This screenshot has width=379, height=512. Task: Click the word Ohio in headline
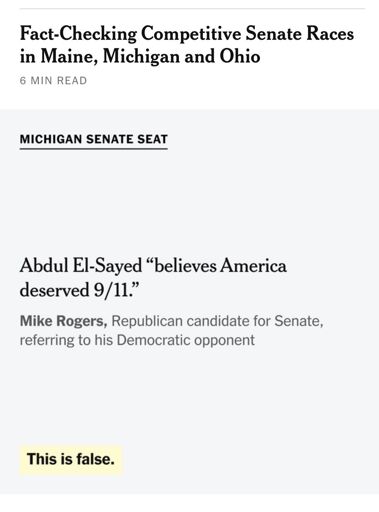coord(240,56)
